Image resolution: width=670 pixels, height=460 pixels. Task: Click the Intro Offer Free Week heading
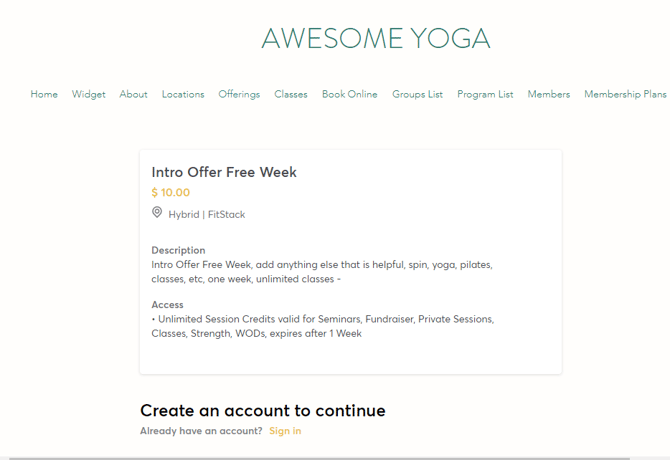pos(224,172)
